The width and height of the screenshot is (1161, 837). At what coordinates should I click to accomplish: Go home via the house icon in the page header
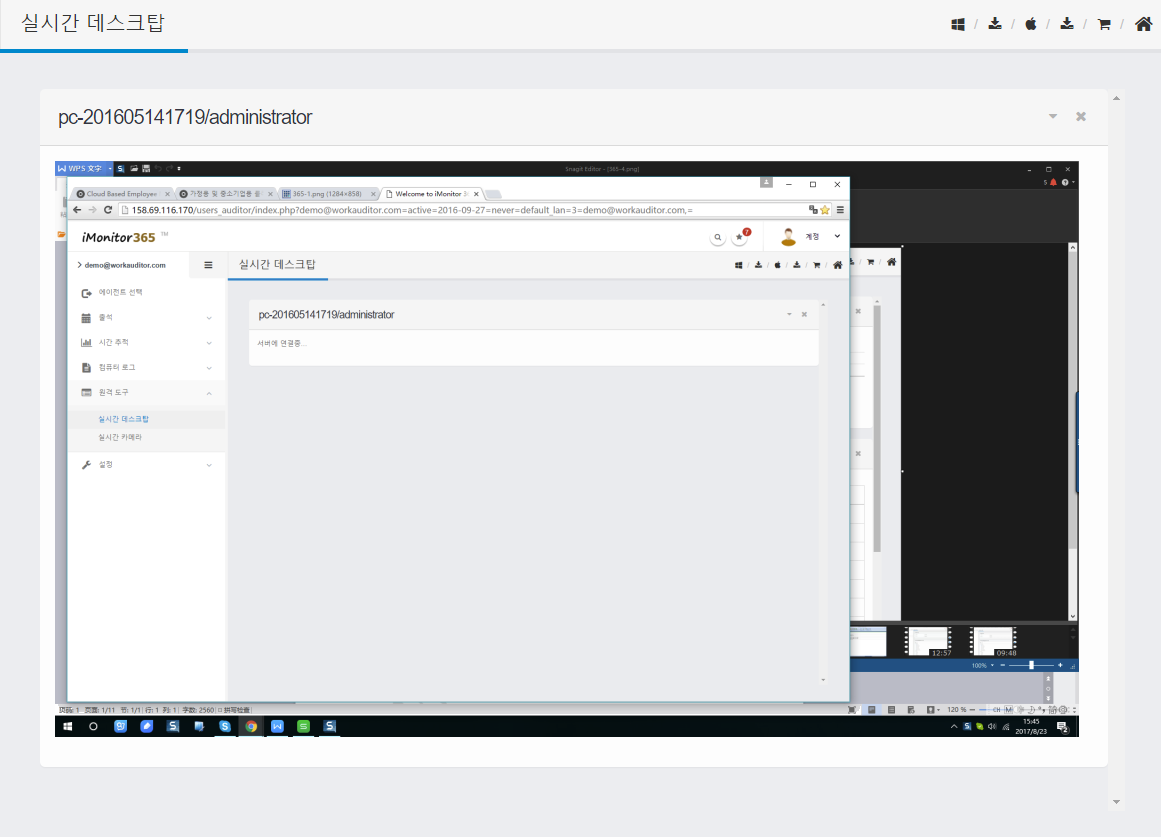pyautogui.click(x=1144, y=24)
